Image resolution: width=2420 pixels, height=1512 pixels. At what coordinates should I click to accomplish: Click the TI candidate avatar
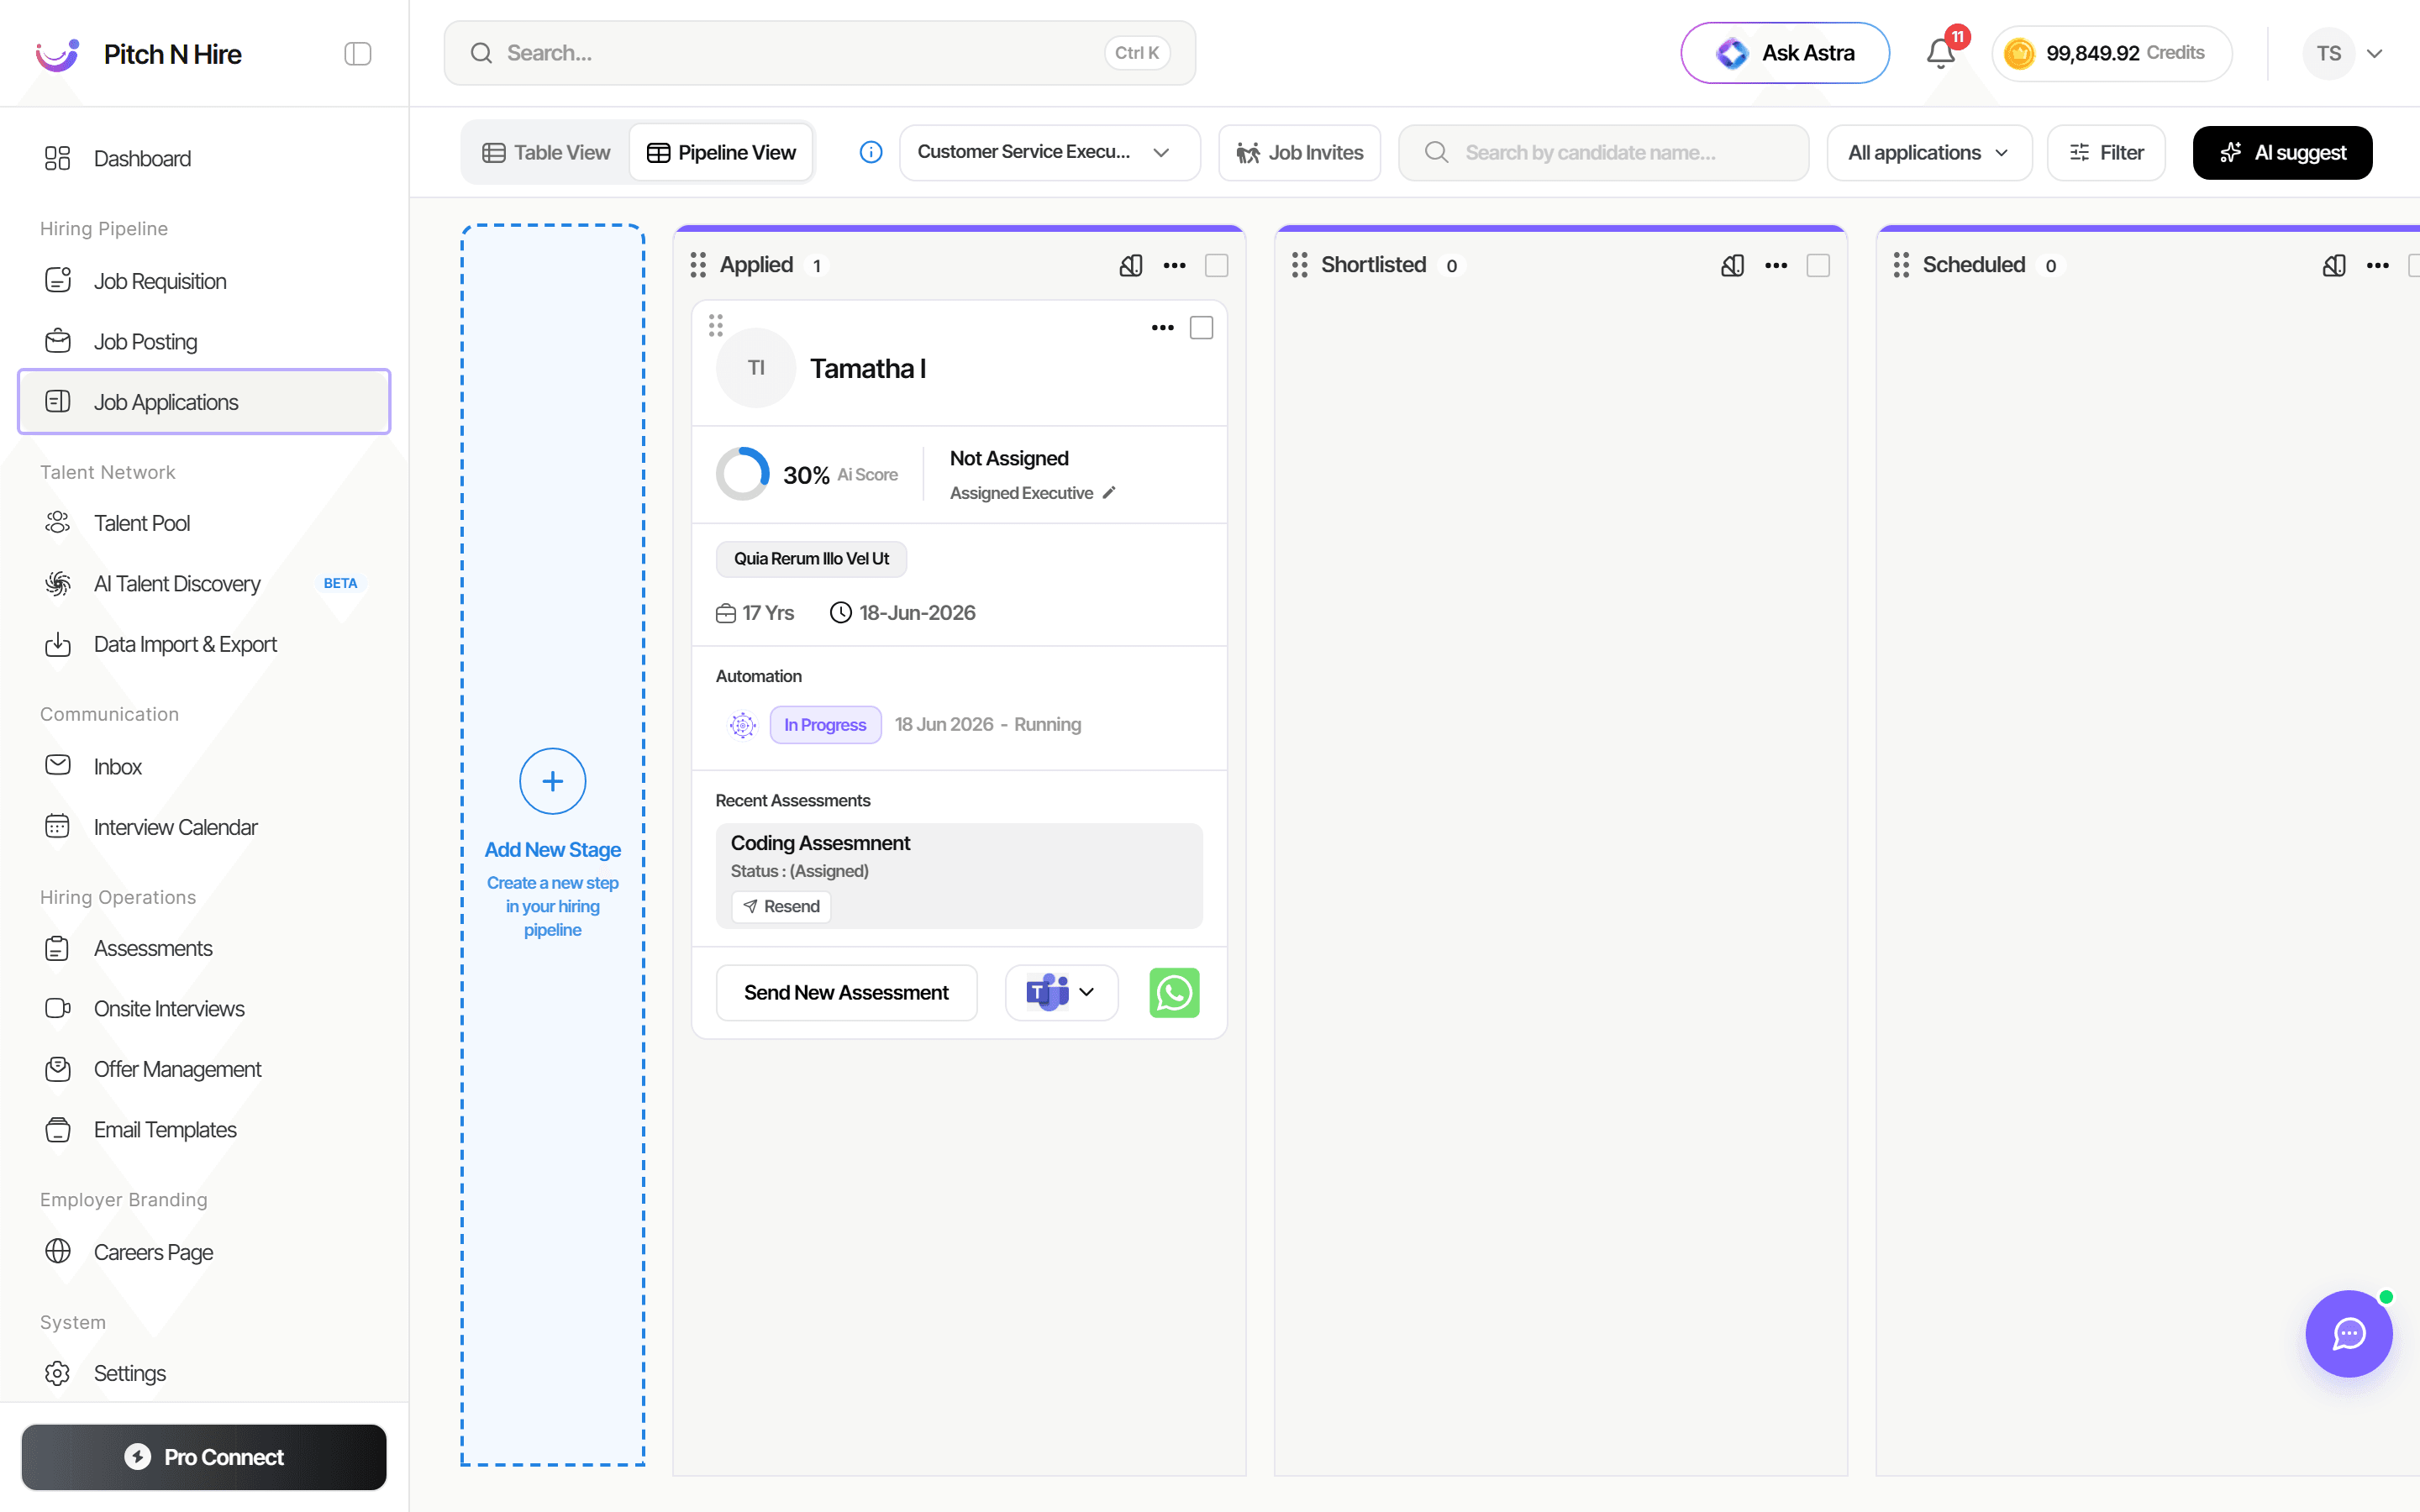point(756,368)
